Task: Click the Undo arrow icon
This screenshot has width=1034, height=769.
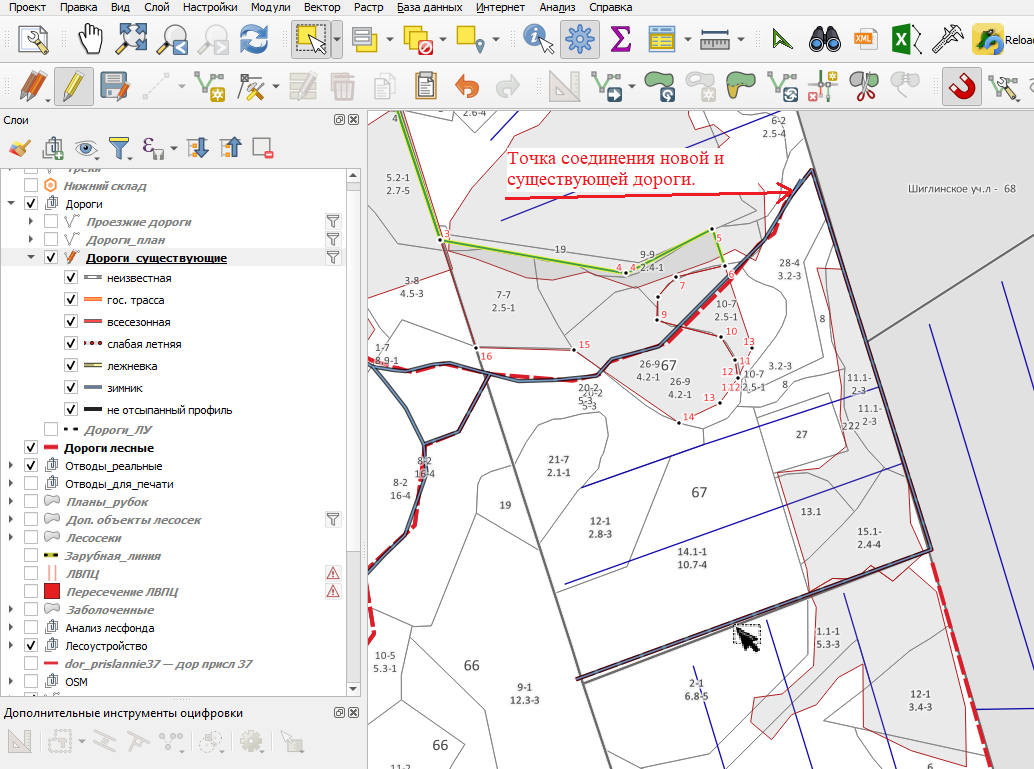Action: pyautogui.click(x=467, y=86)
